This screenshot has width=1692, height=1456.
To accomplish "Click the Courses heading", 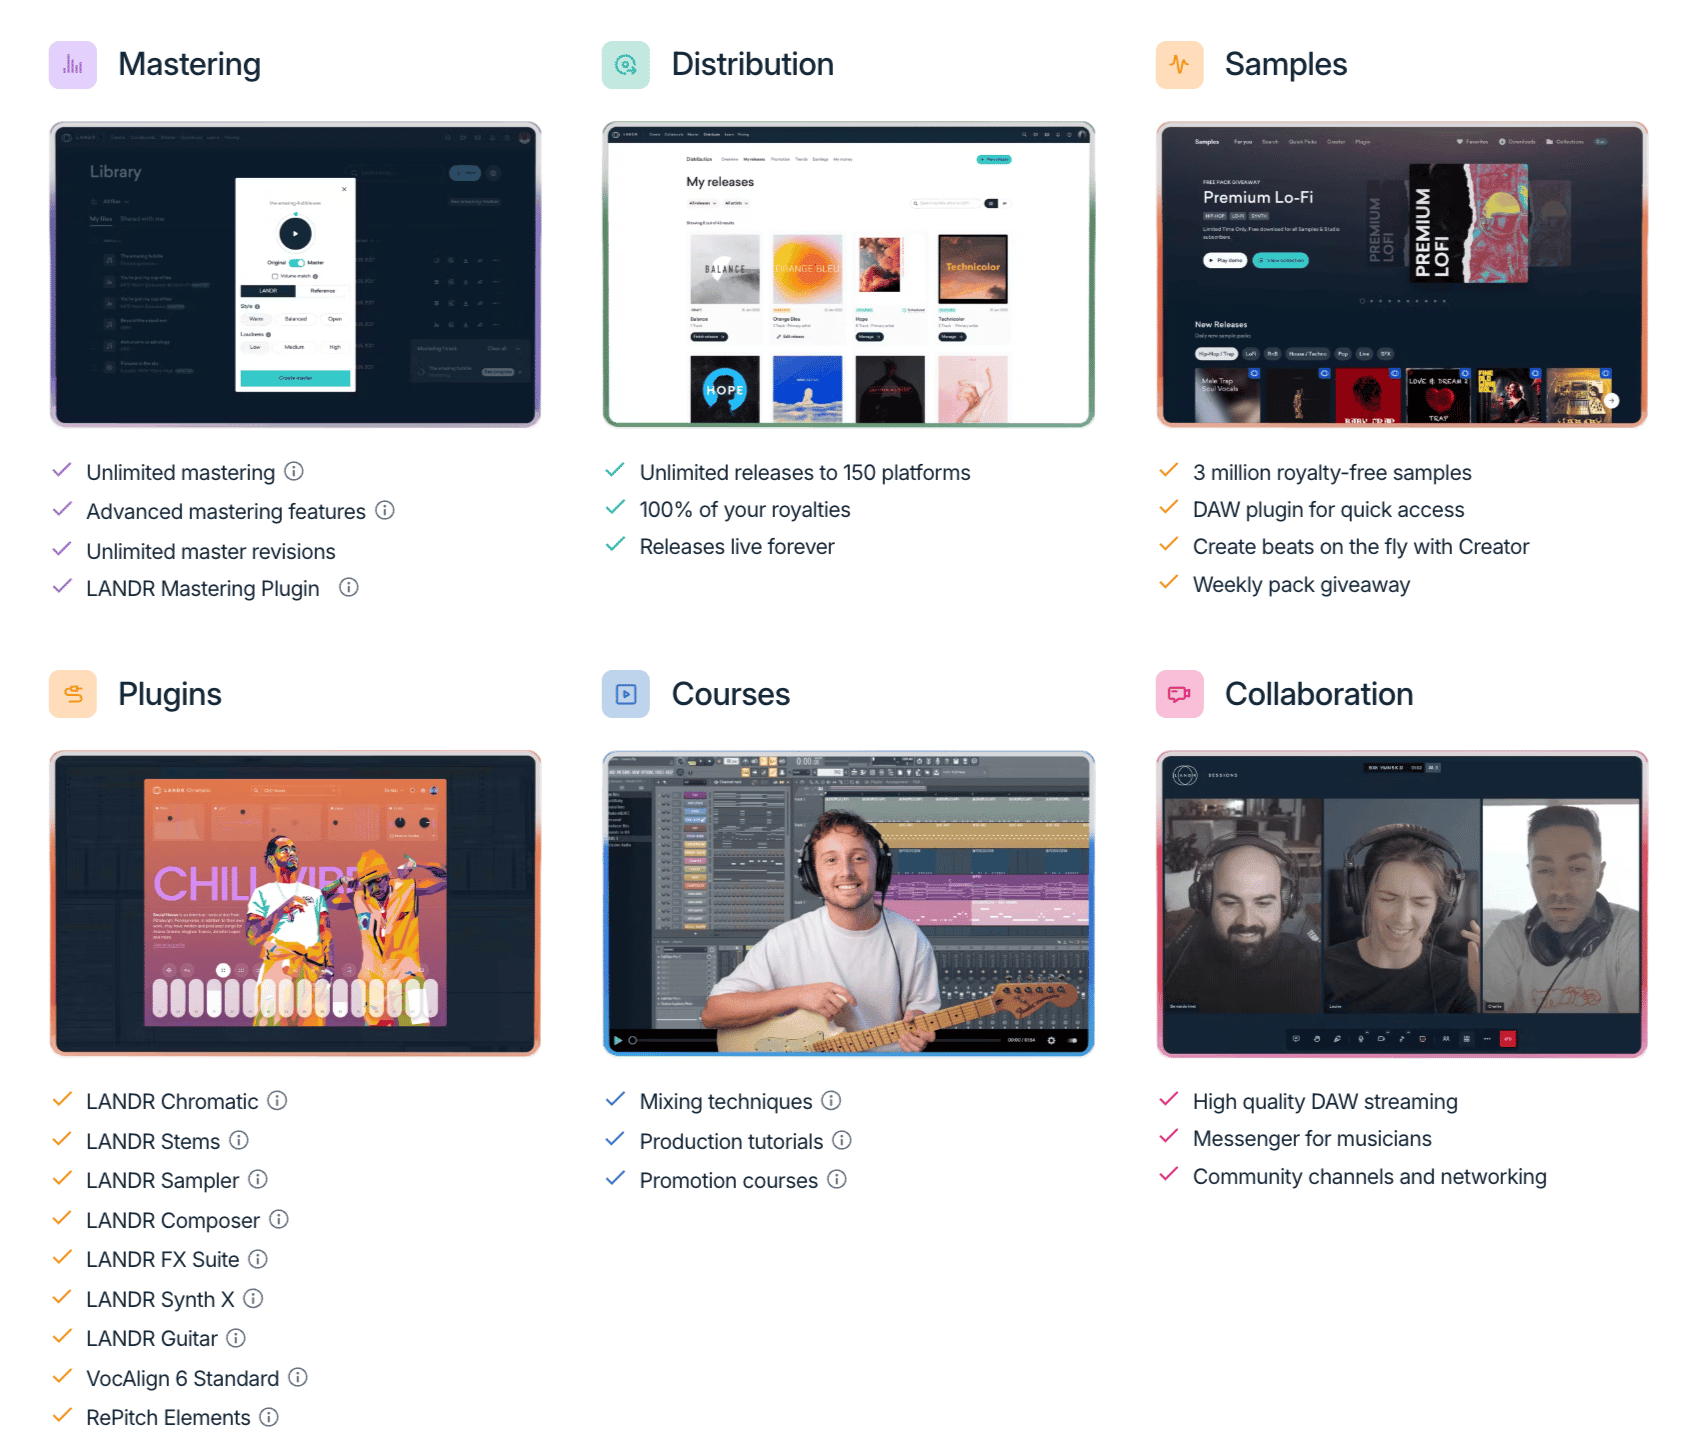I will coord(731,694).
